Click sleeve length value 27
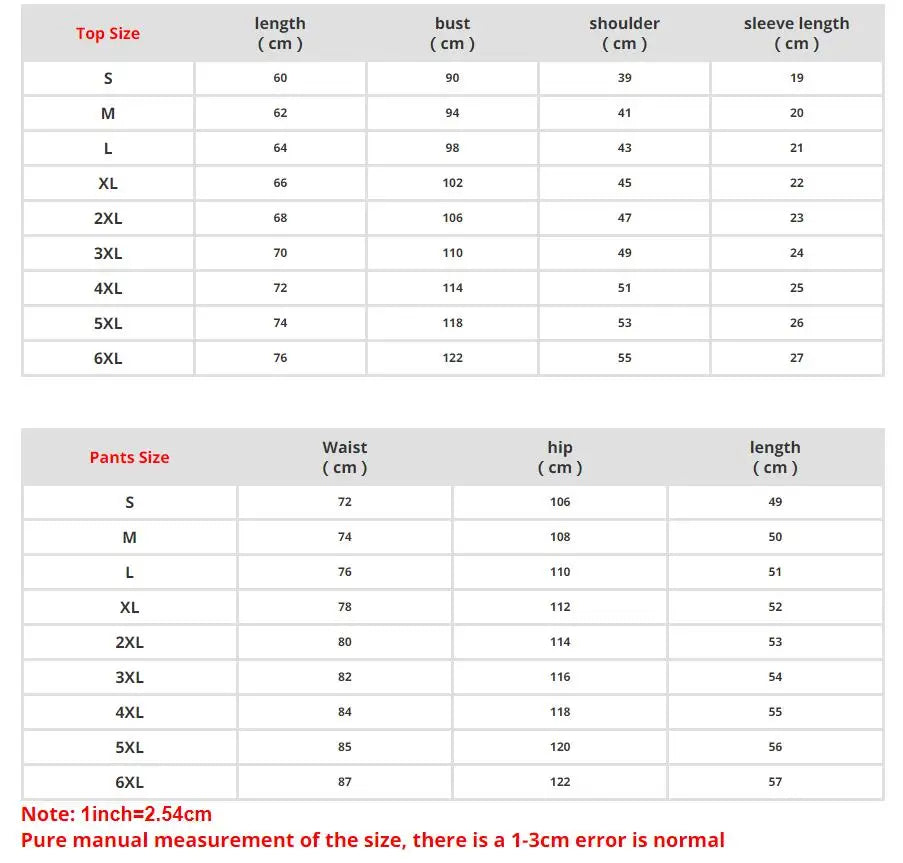 click(796, 358)
